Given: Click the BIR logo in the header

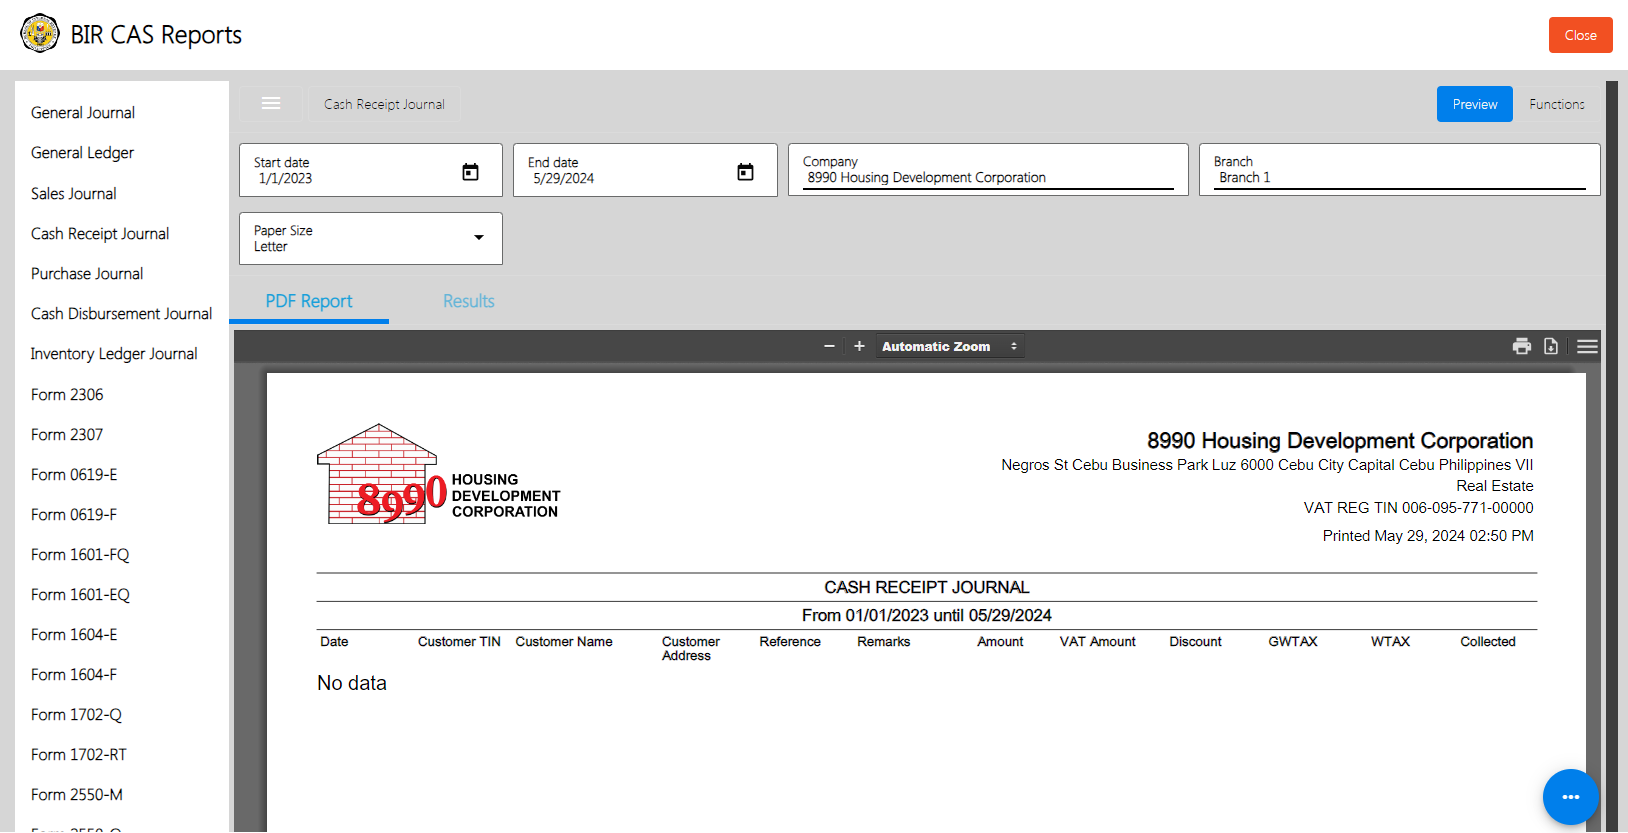Looking at the screenshot, I should point(40,34).
